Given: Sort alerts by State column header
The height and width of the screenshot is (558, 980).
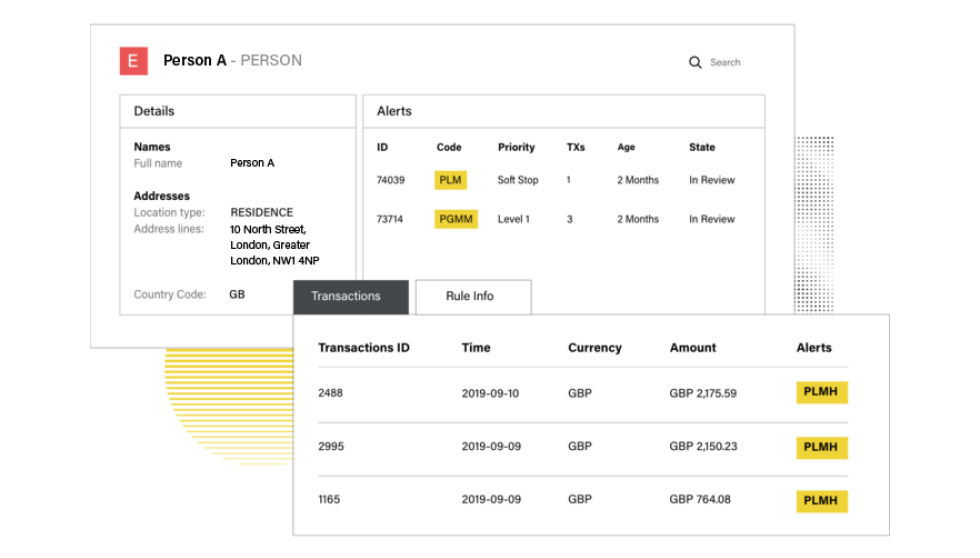Looking at the screenshot, I should tap(702, 147).
